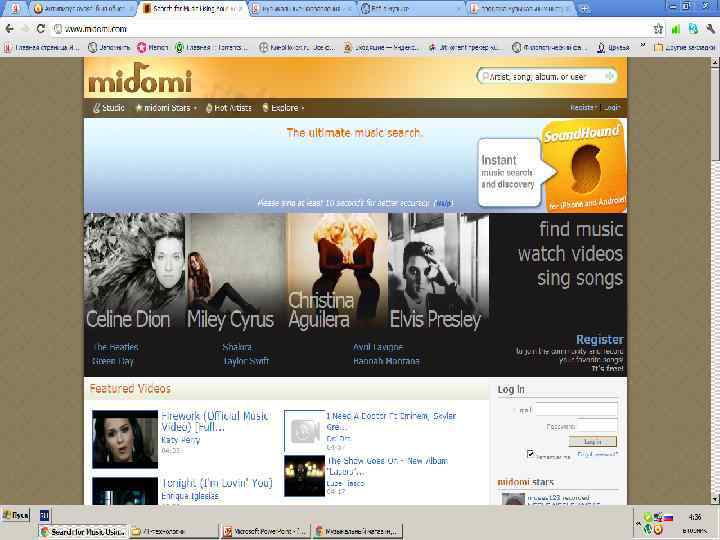Open the Celine Dion artist photo

(x=135, y=271)
